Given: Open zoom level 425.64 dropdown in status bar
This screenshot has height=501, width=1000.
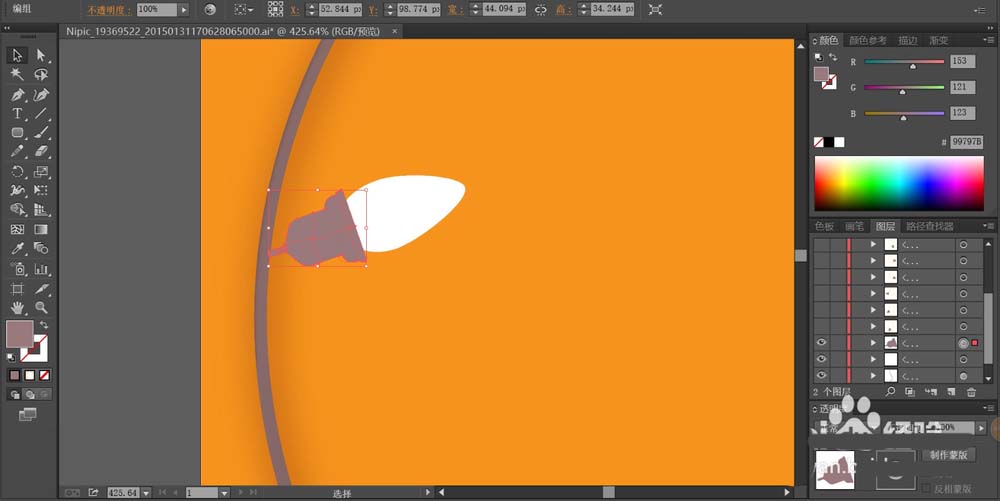Looking at the screenshot, I should click(147, 493).
